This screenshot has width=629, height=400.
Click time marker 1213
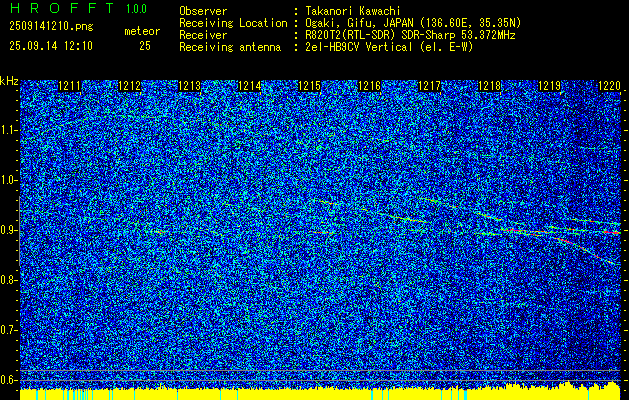click(189, 86)
